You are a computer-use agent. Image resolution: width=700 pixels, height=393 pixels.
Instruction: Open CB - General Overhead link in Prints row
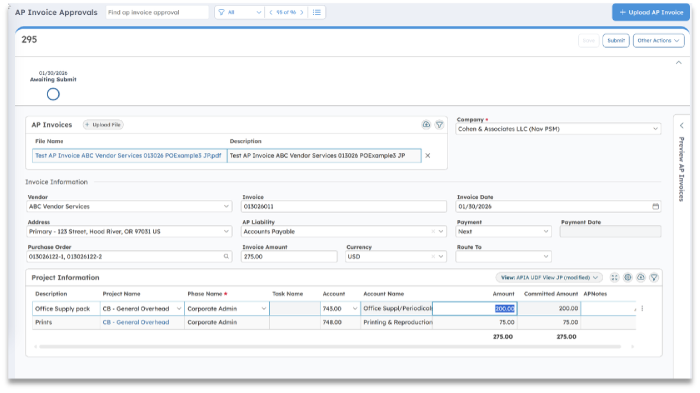(136, 322)
